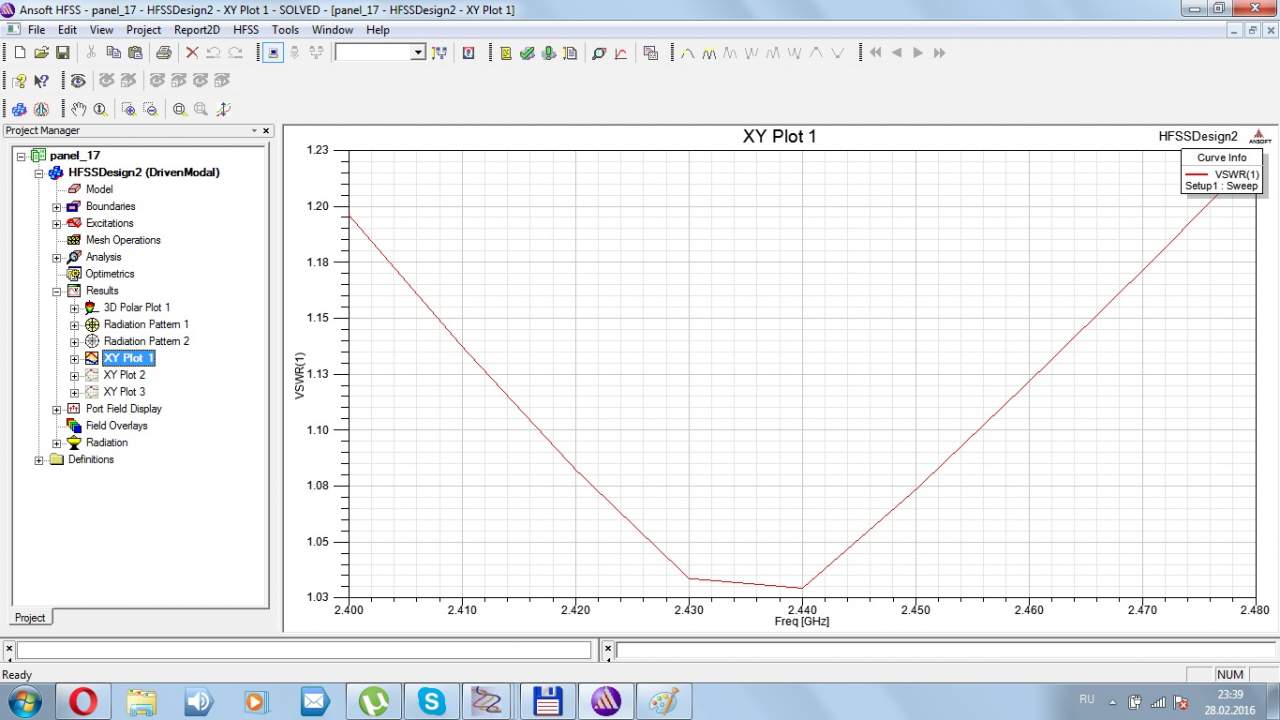Click the Delete red X icon
Screen dimensions: 1280x720
(x=192, y=53)
